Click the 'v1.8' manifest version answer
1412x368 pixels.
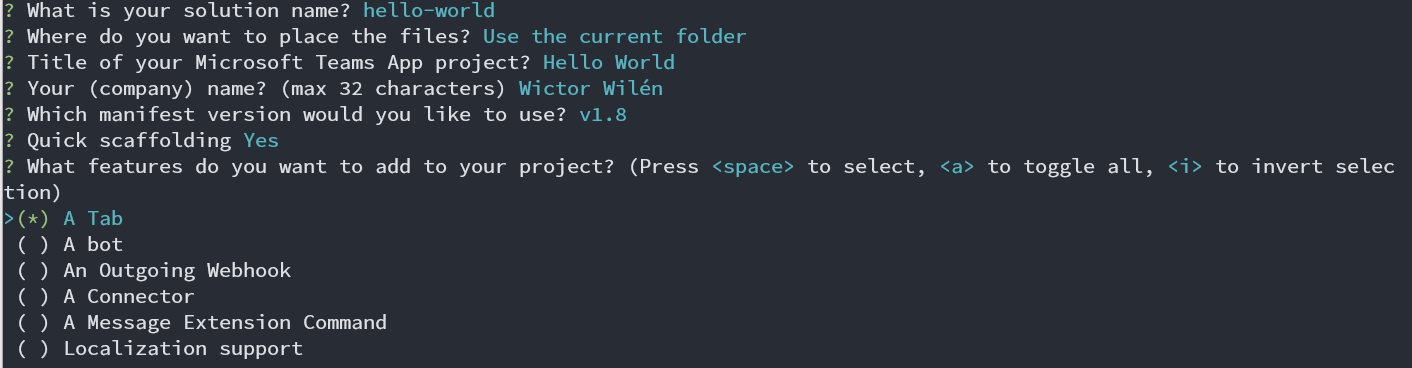603,114
